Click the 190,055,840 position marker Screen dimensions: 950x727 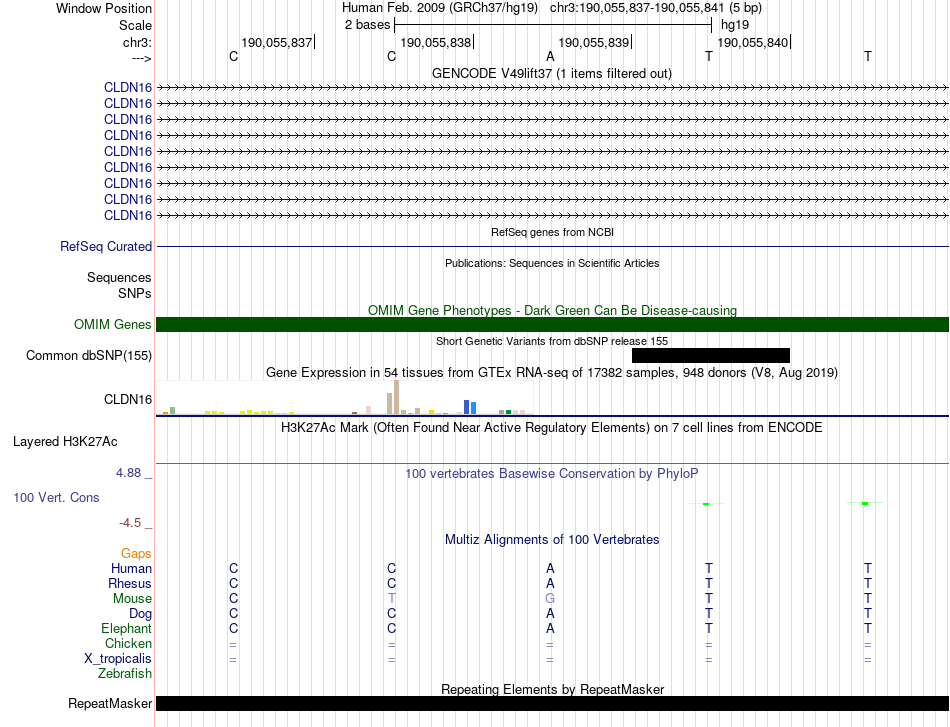coord(754,42)
